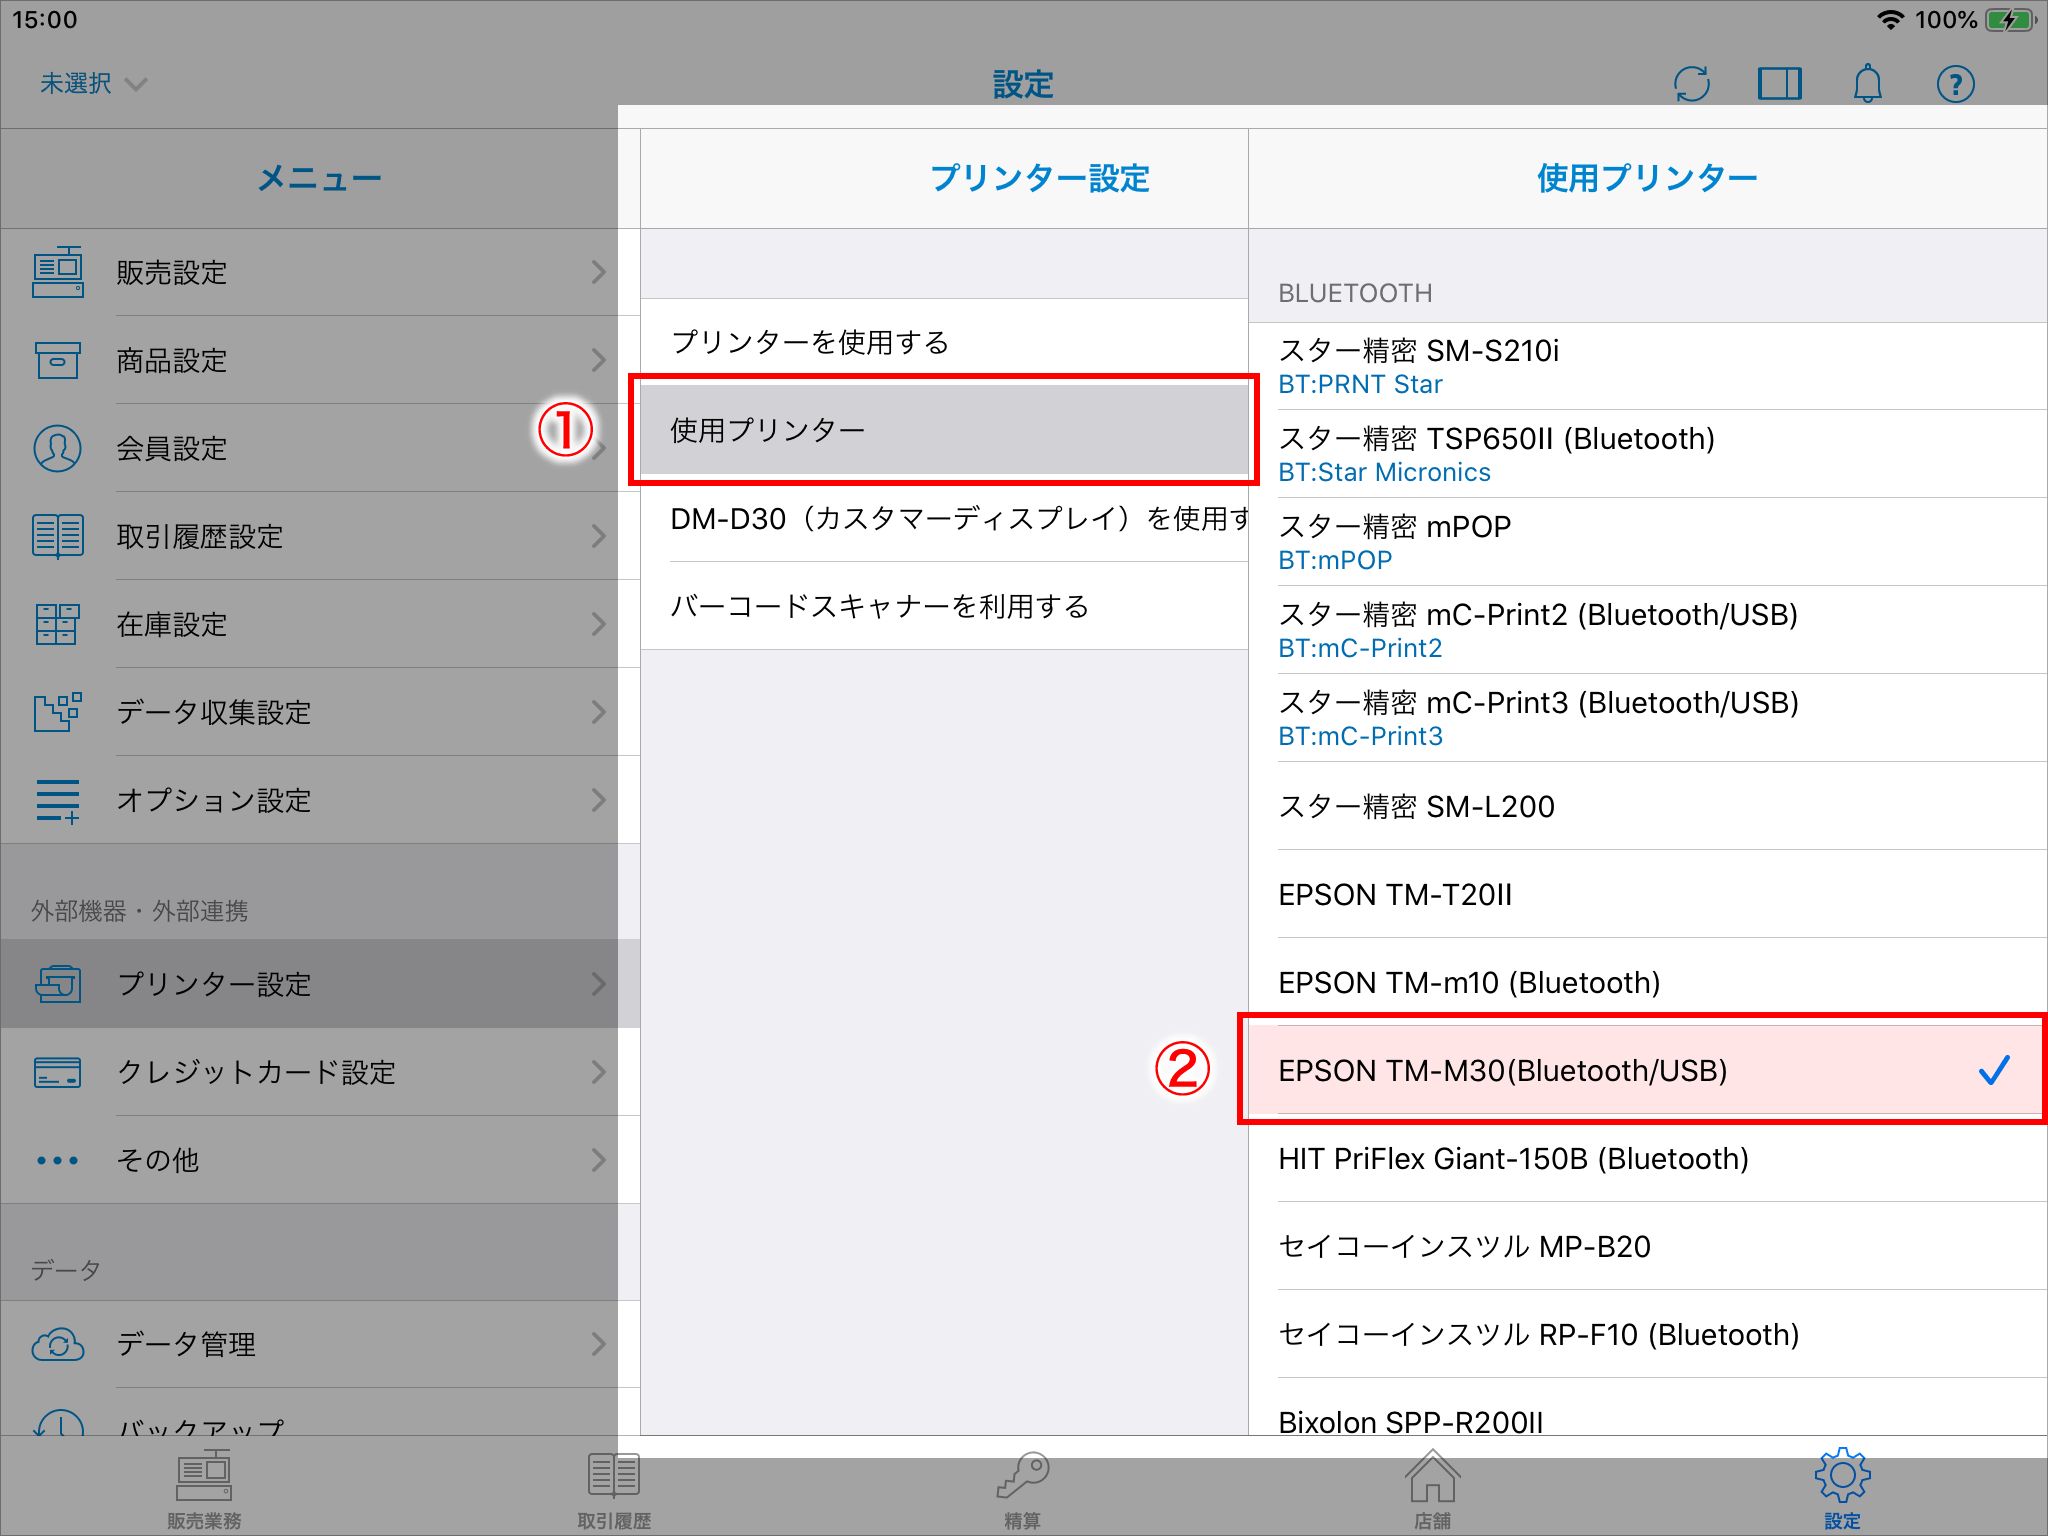
Task: Choose セイコーインスツル RP-F10 printer
Action: (1648, 1334)
